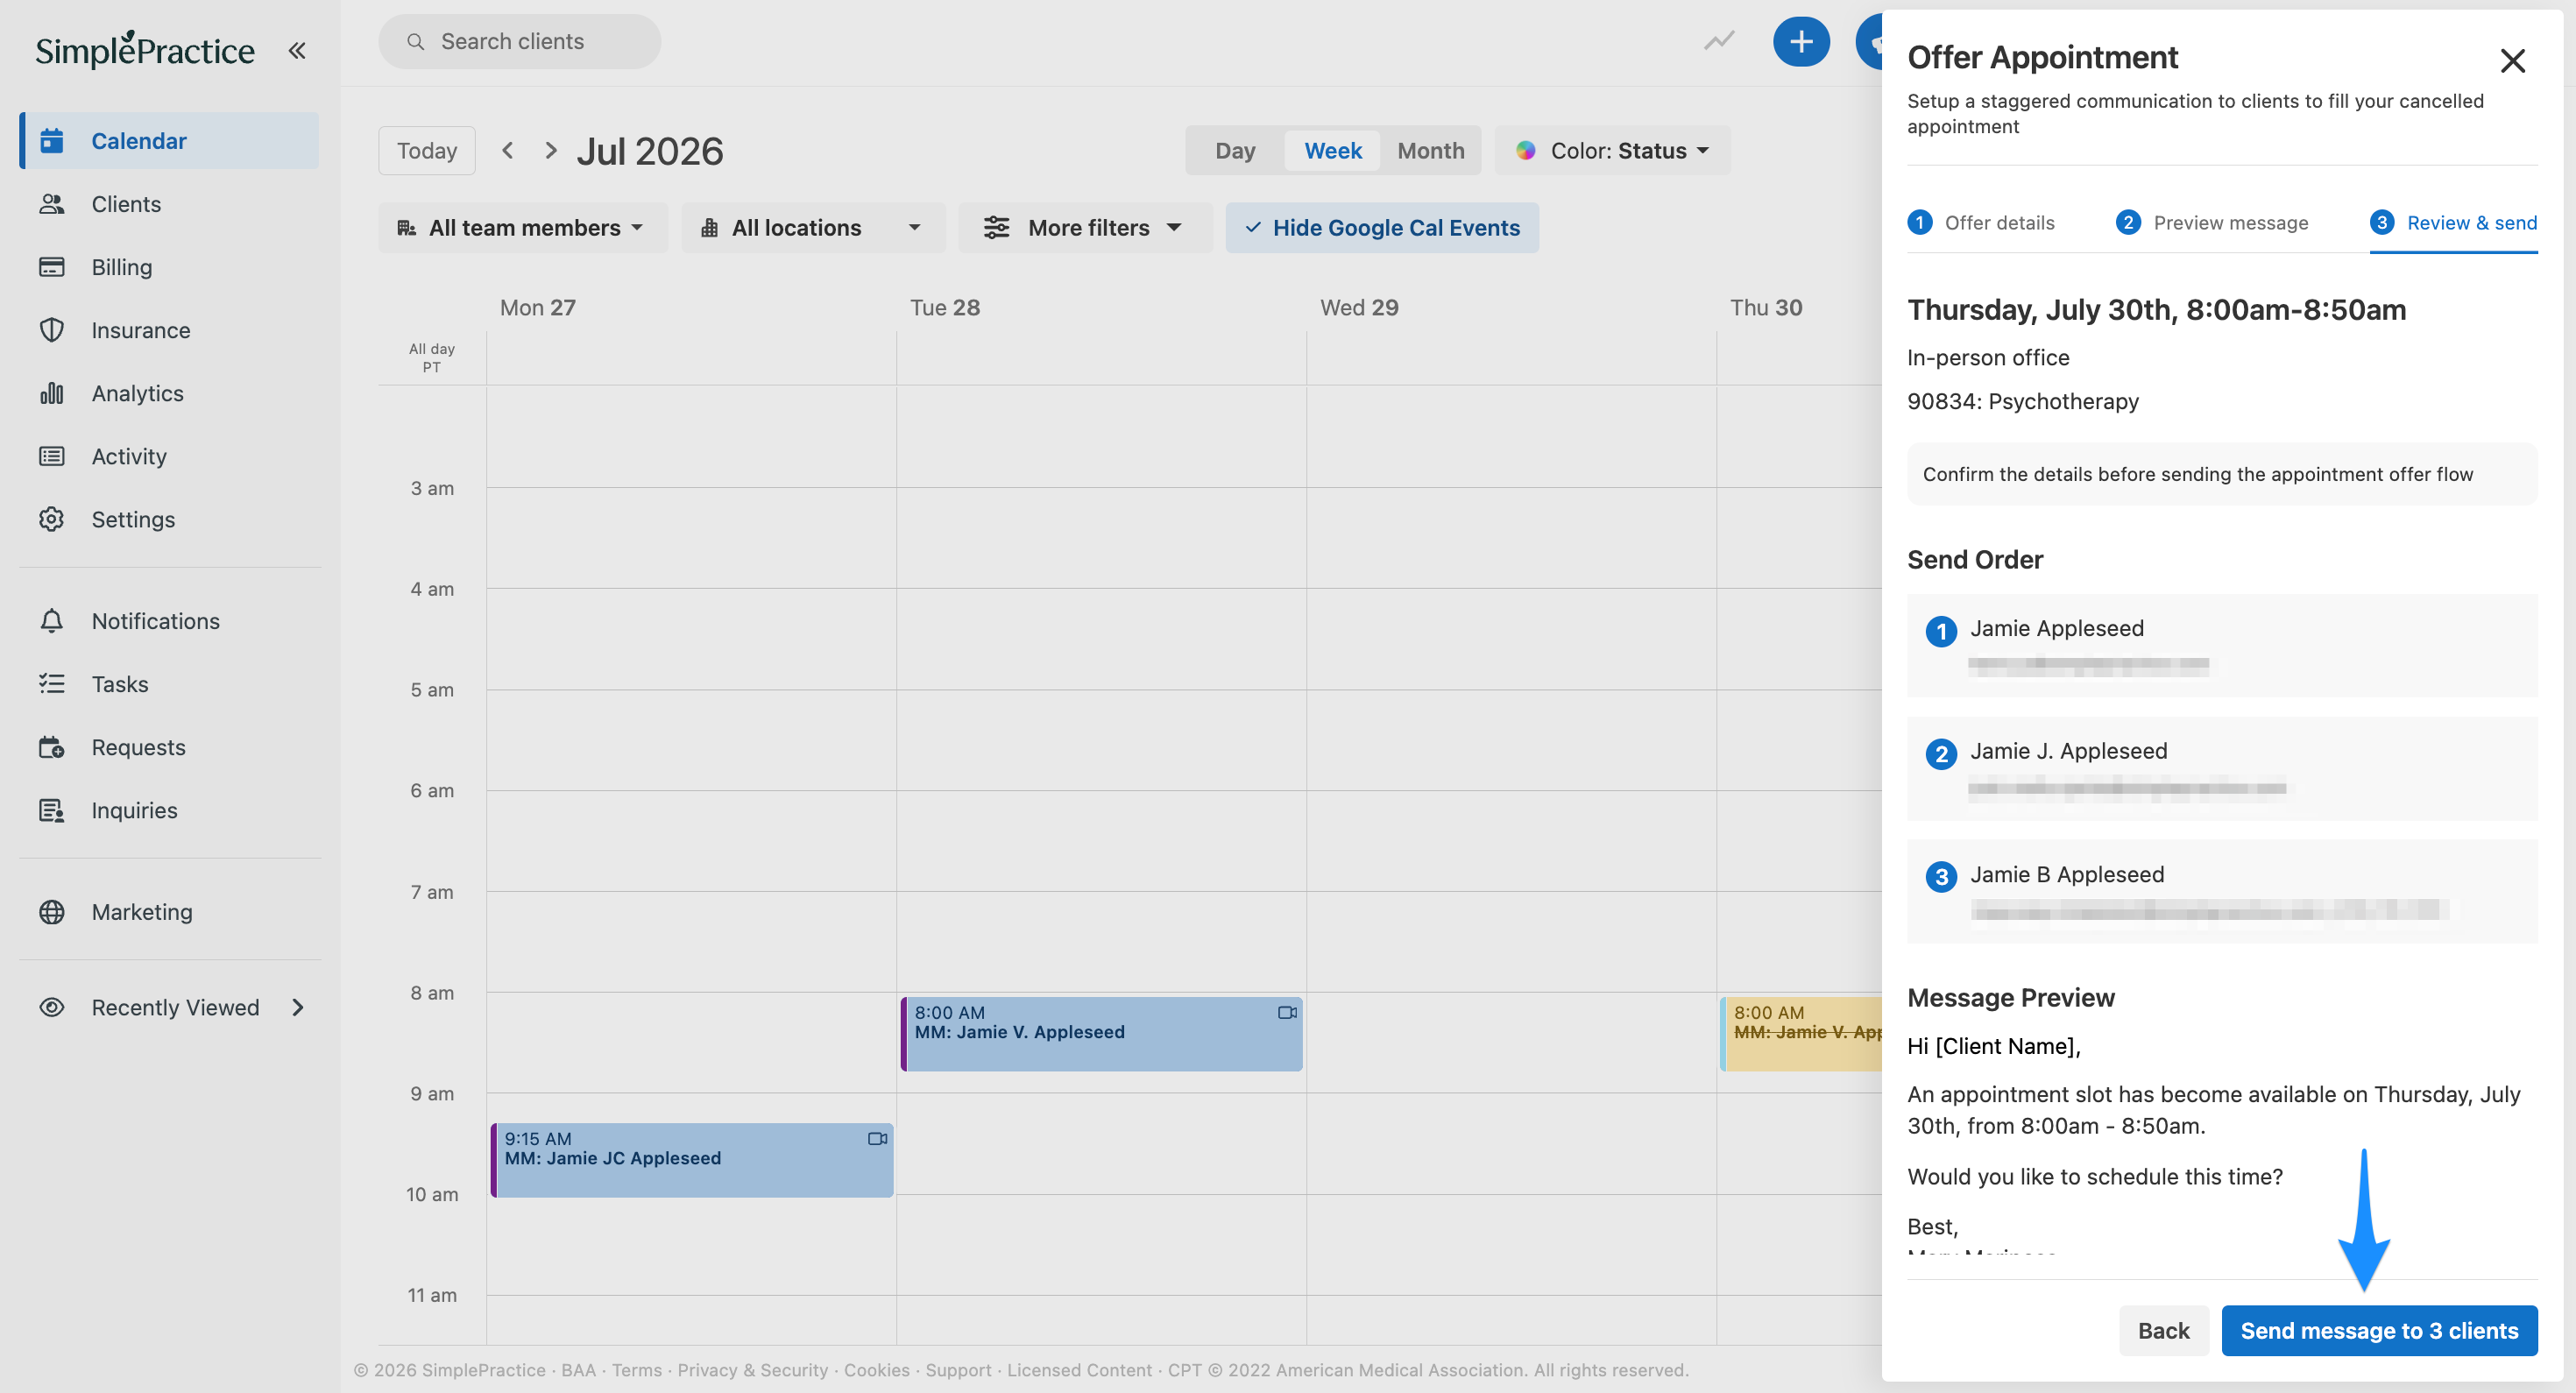2576x1393 pixels.
Task: Click the Analytics bar chart icon
Action: click(52, 393)
